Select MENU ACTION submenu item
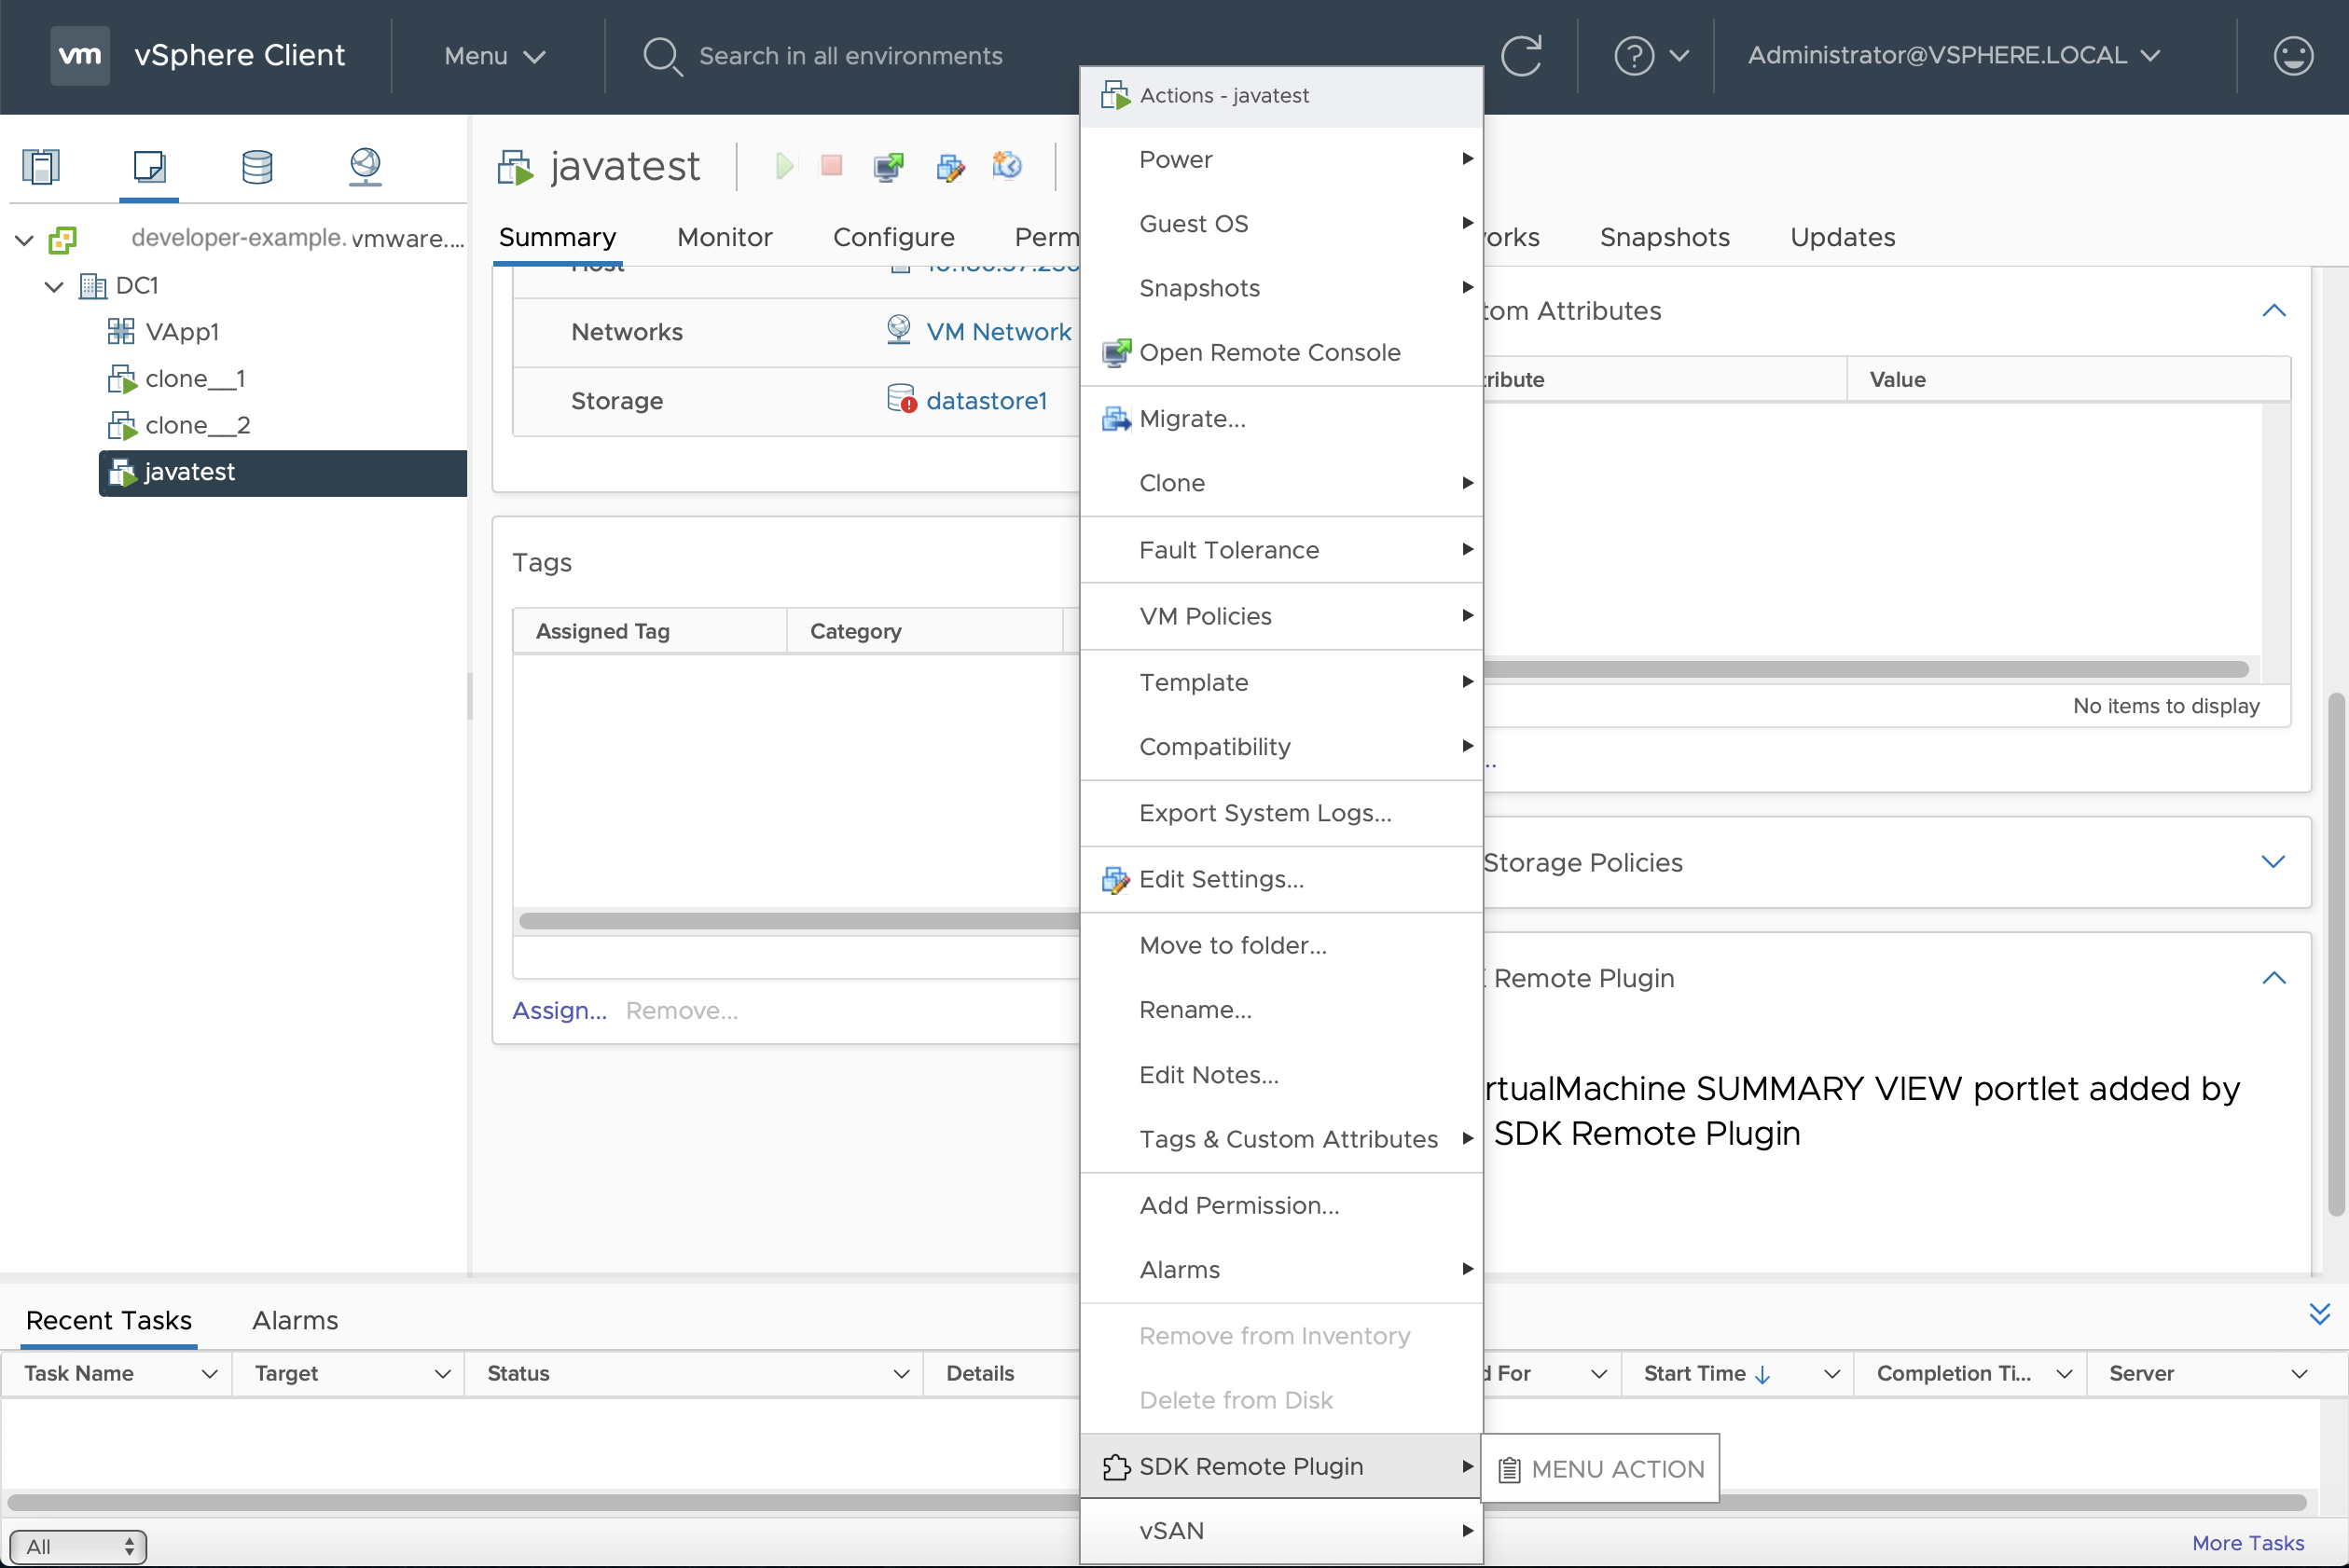Image resolution: width=2349 pixels, height=1568 pixels. click(x=1600, y=1468)
